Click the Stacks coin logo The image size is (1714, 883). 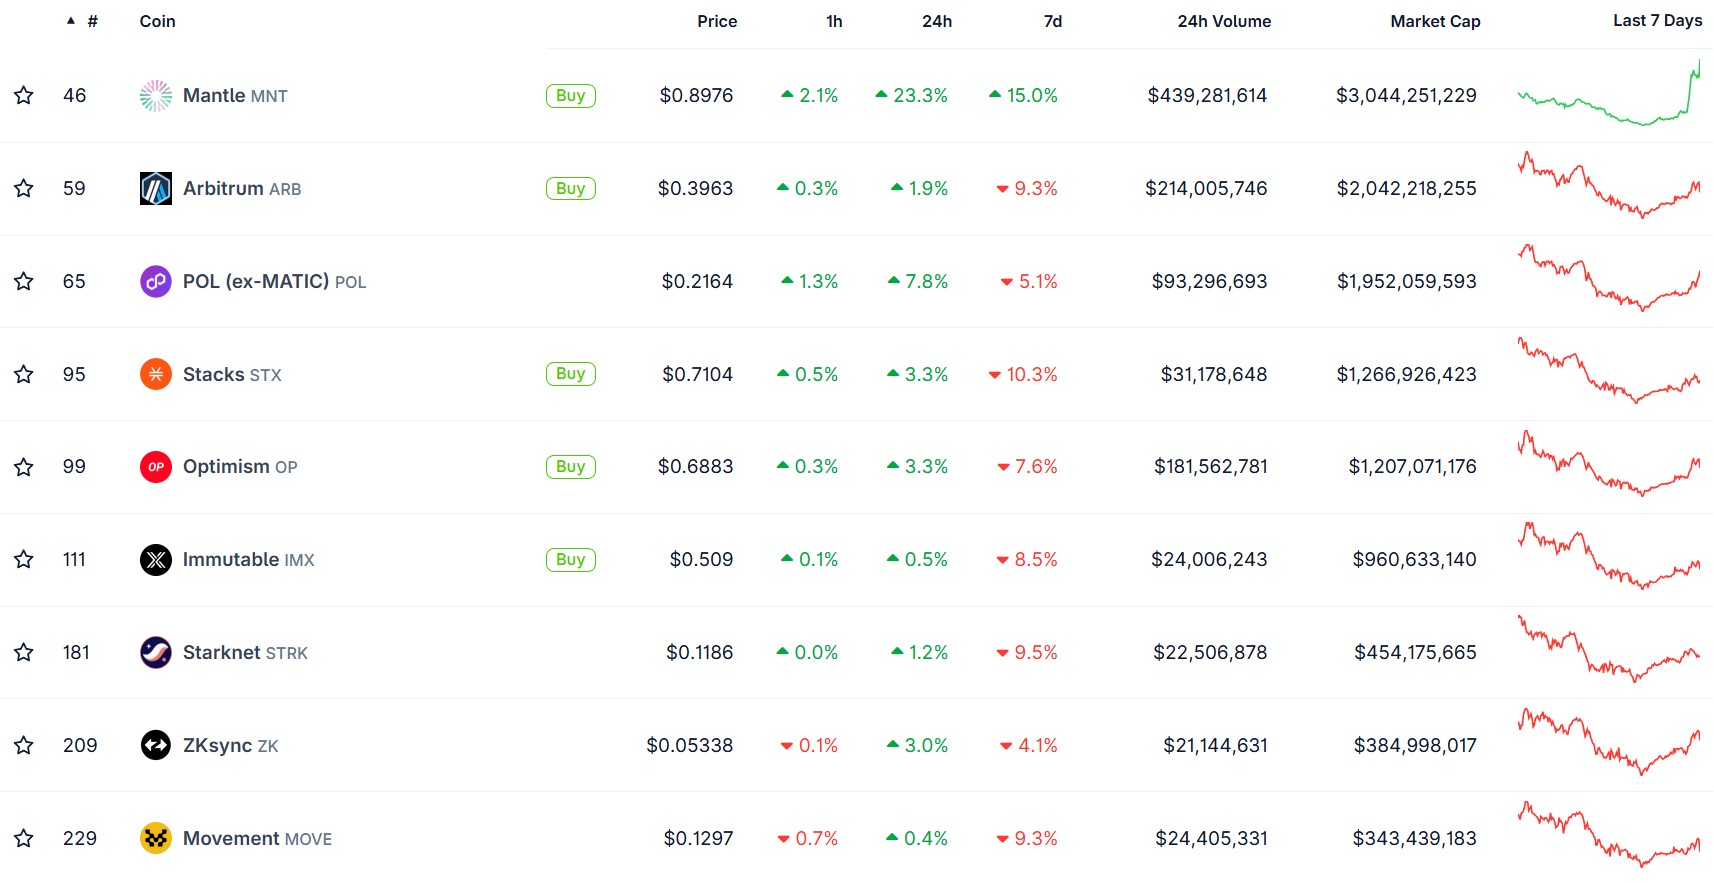[x=155, y=374]
